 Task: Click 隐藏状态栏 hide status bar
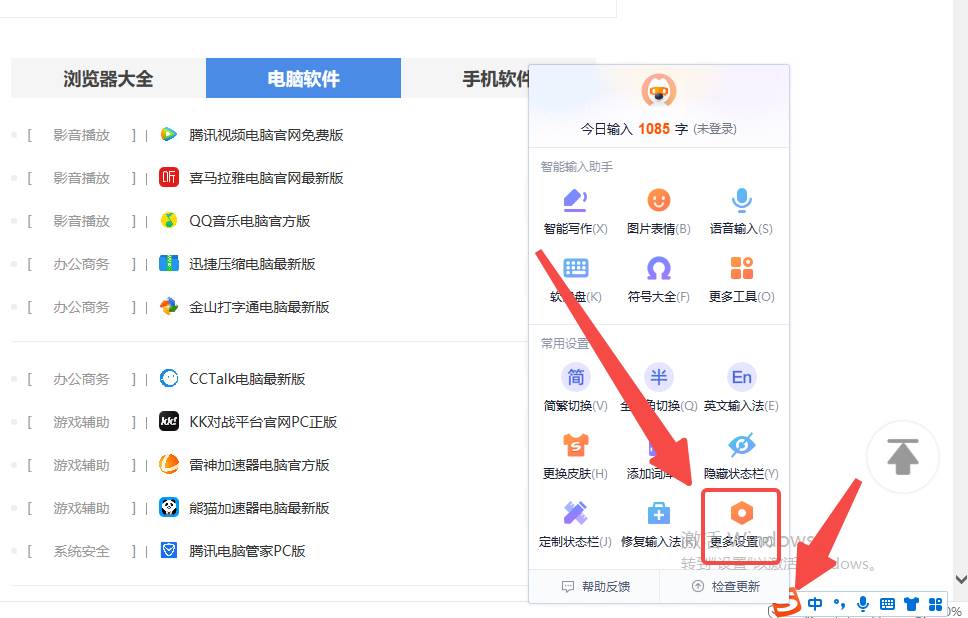(741, 457)
